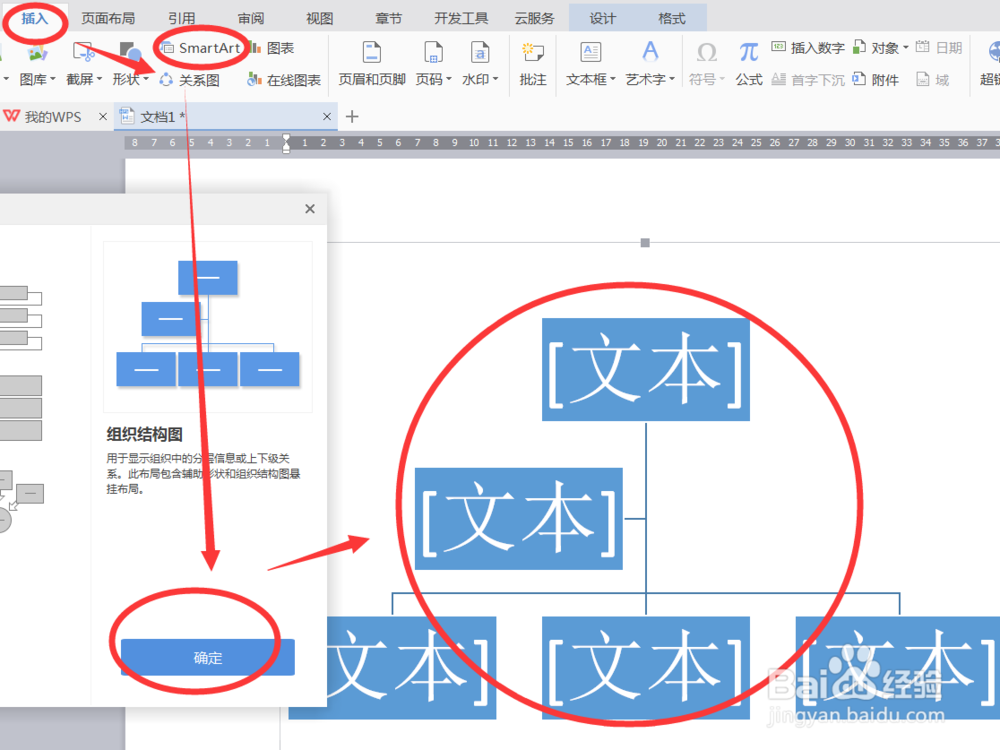Expand the 截屏 dropdown arrow
1000x750 pixels.
(99, 79)
